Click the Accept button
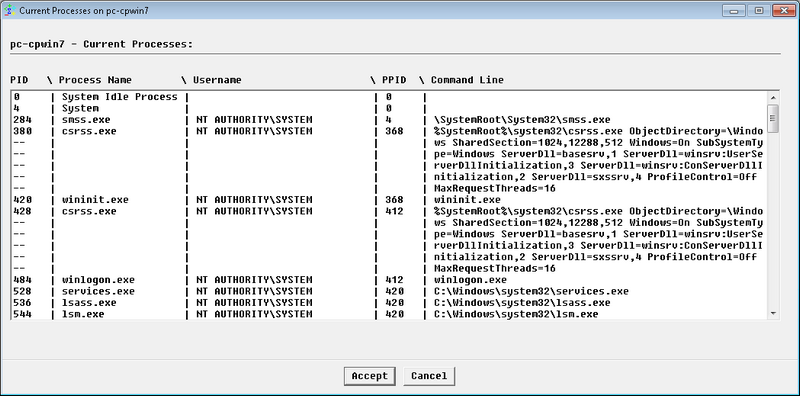800x396 pixels. [369, 376]
